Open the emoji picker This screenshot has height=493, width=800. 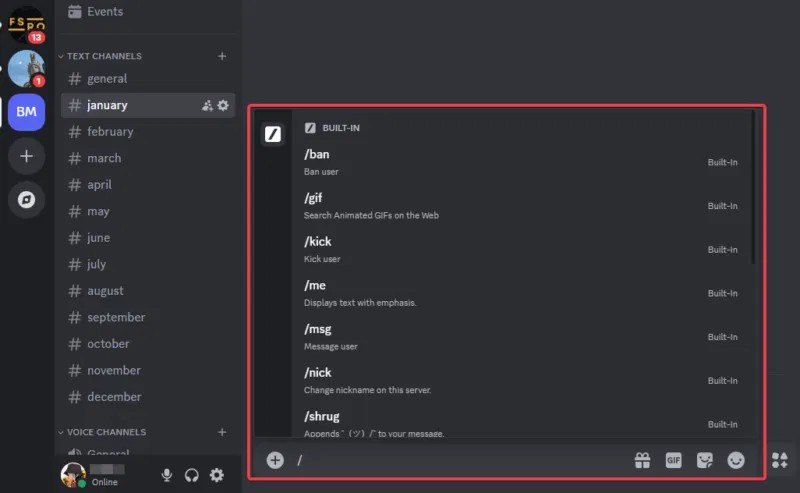[736, 460]
